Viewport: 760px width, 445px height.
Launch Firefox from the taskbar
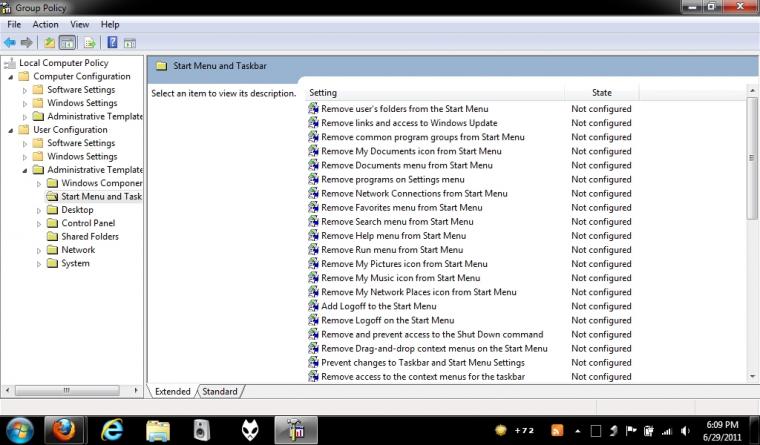(63, 429)
